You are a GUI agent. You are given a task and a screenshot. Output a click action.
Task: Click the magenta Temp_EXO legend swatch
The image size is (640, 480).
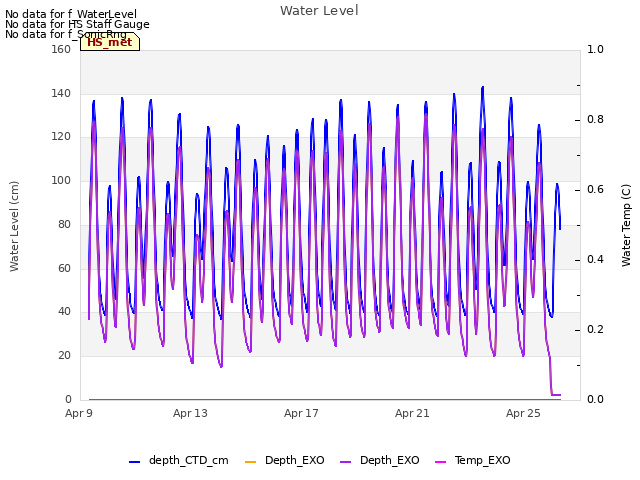(440, 462)
